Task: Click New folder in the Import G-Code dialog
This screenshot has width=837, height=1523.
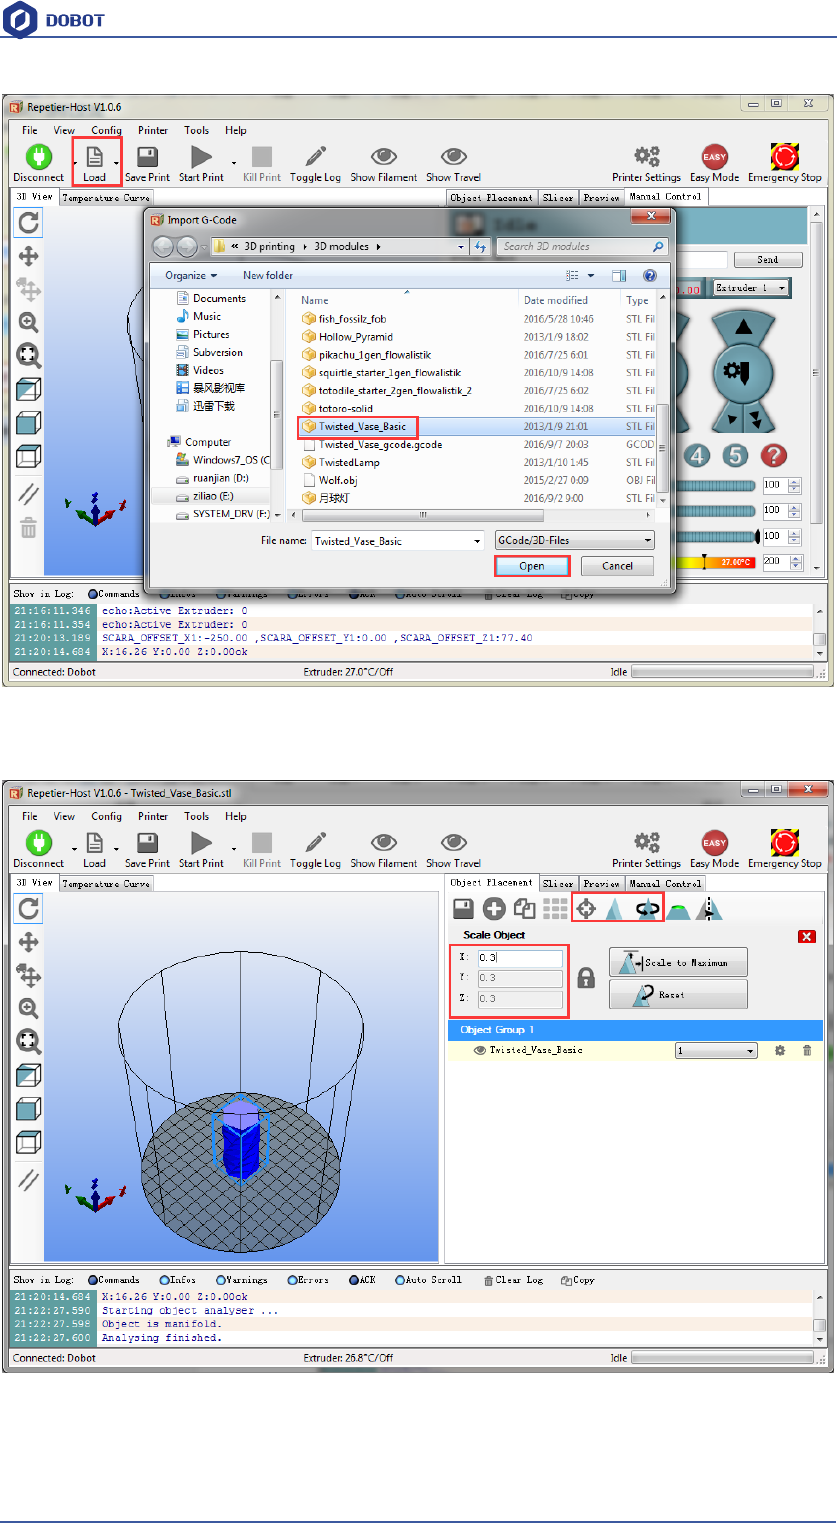Action: coord(268,276)
